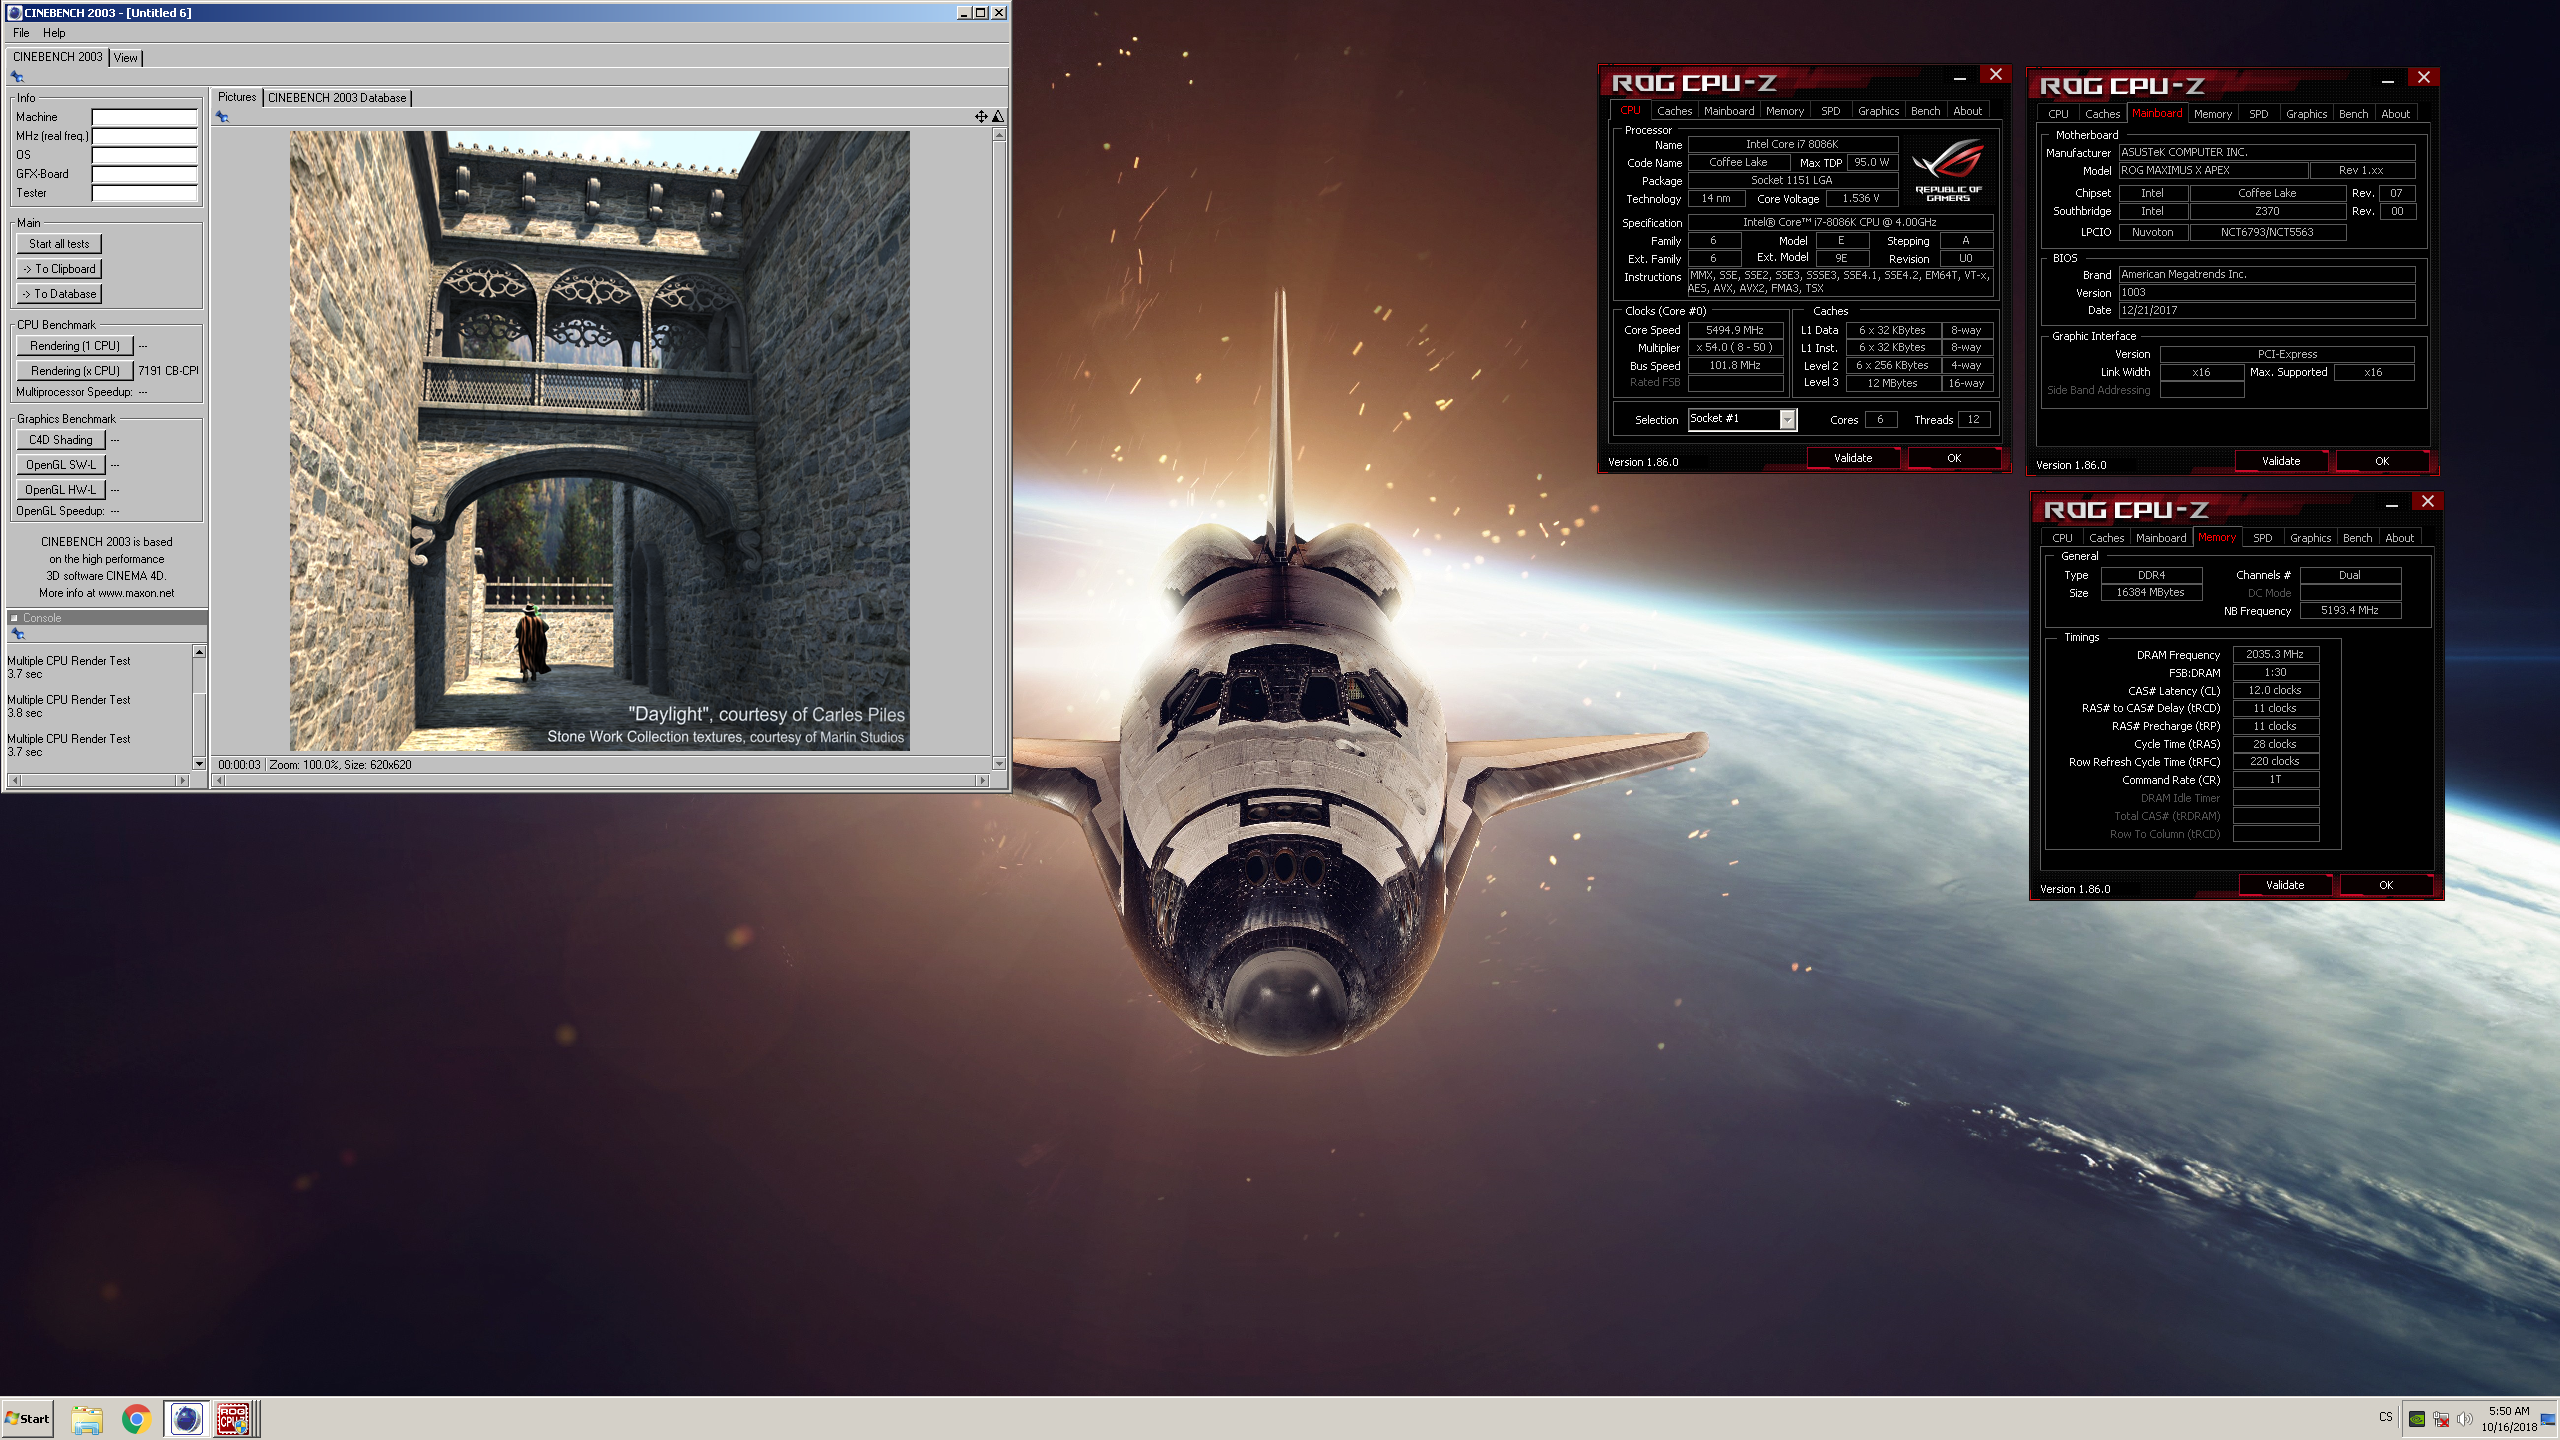The width and height of the screenshot is (2560, 1440).
Task: Open the Start menu
Action: (x=27, y=1419)
